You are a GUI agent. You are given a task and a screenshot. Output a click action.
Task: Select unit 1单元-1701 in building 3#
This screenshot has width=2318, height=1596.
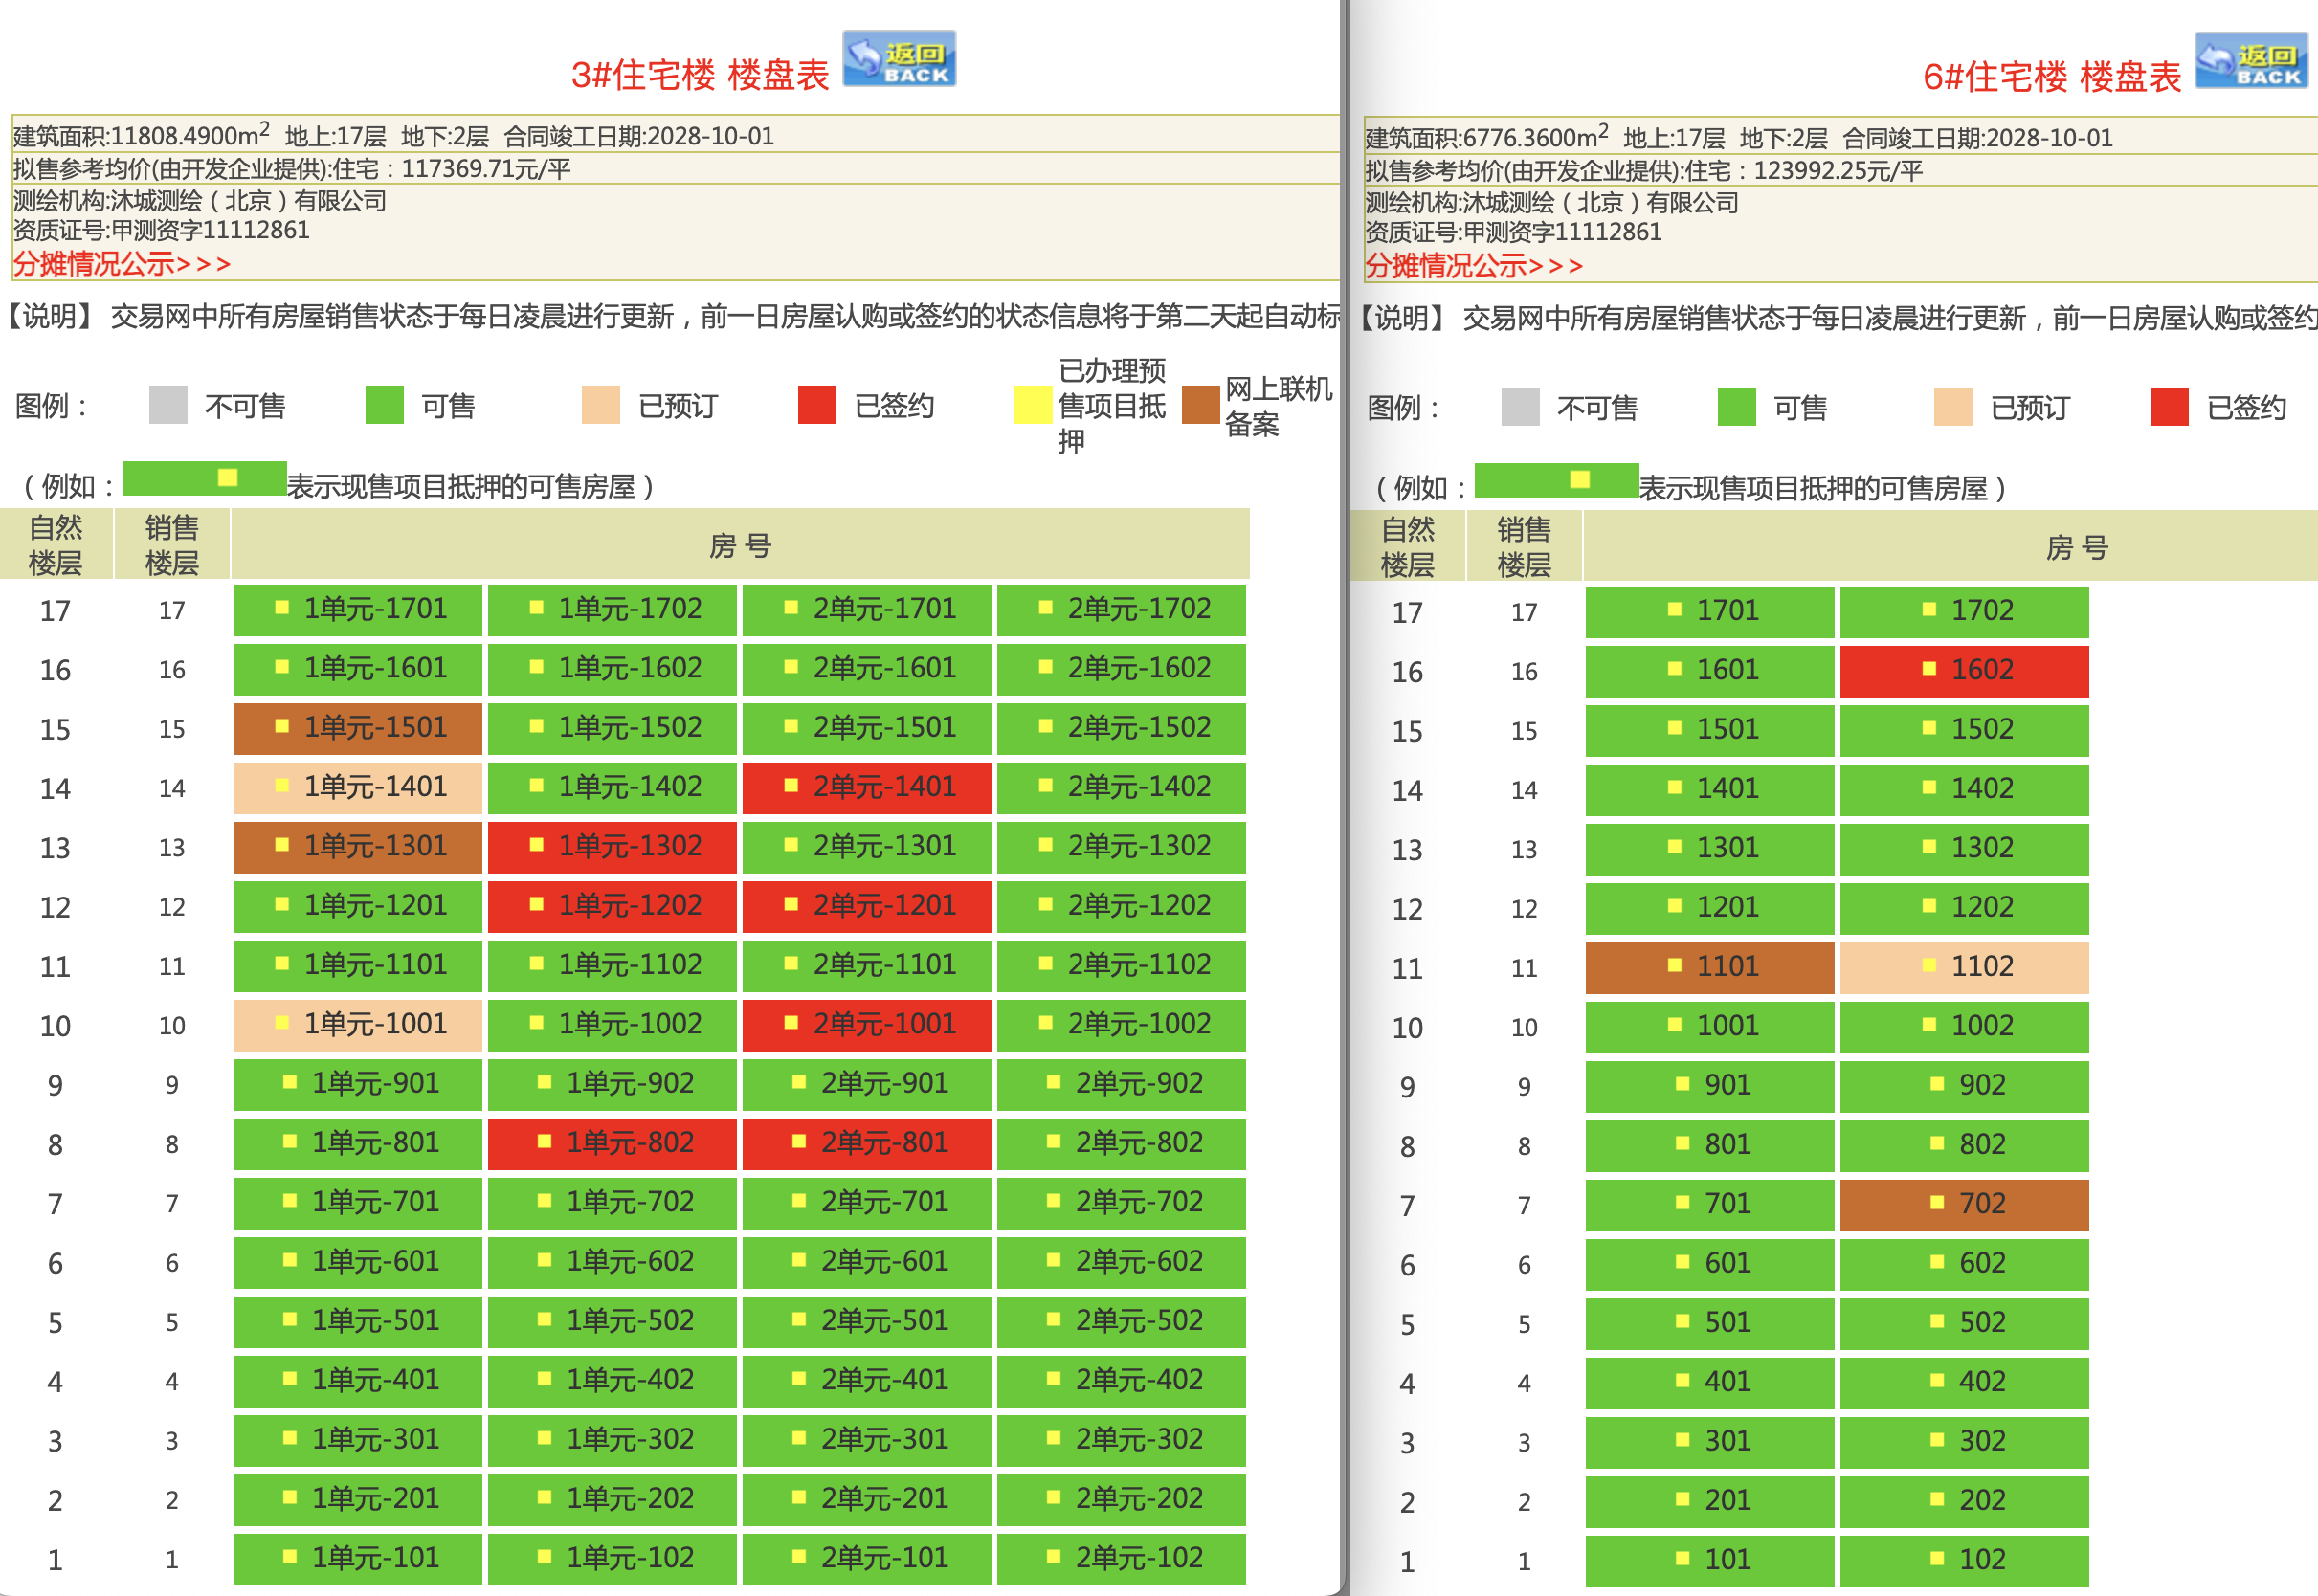(357, 609)
